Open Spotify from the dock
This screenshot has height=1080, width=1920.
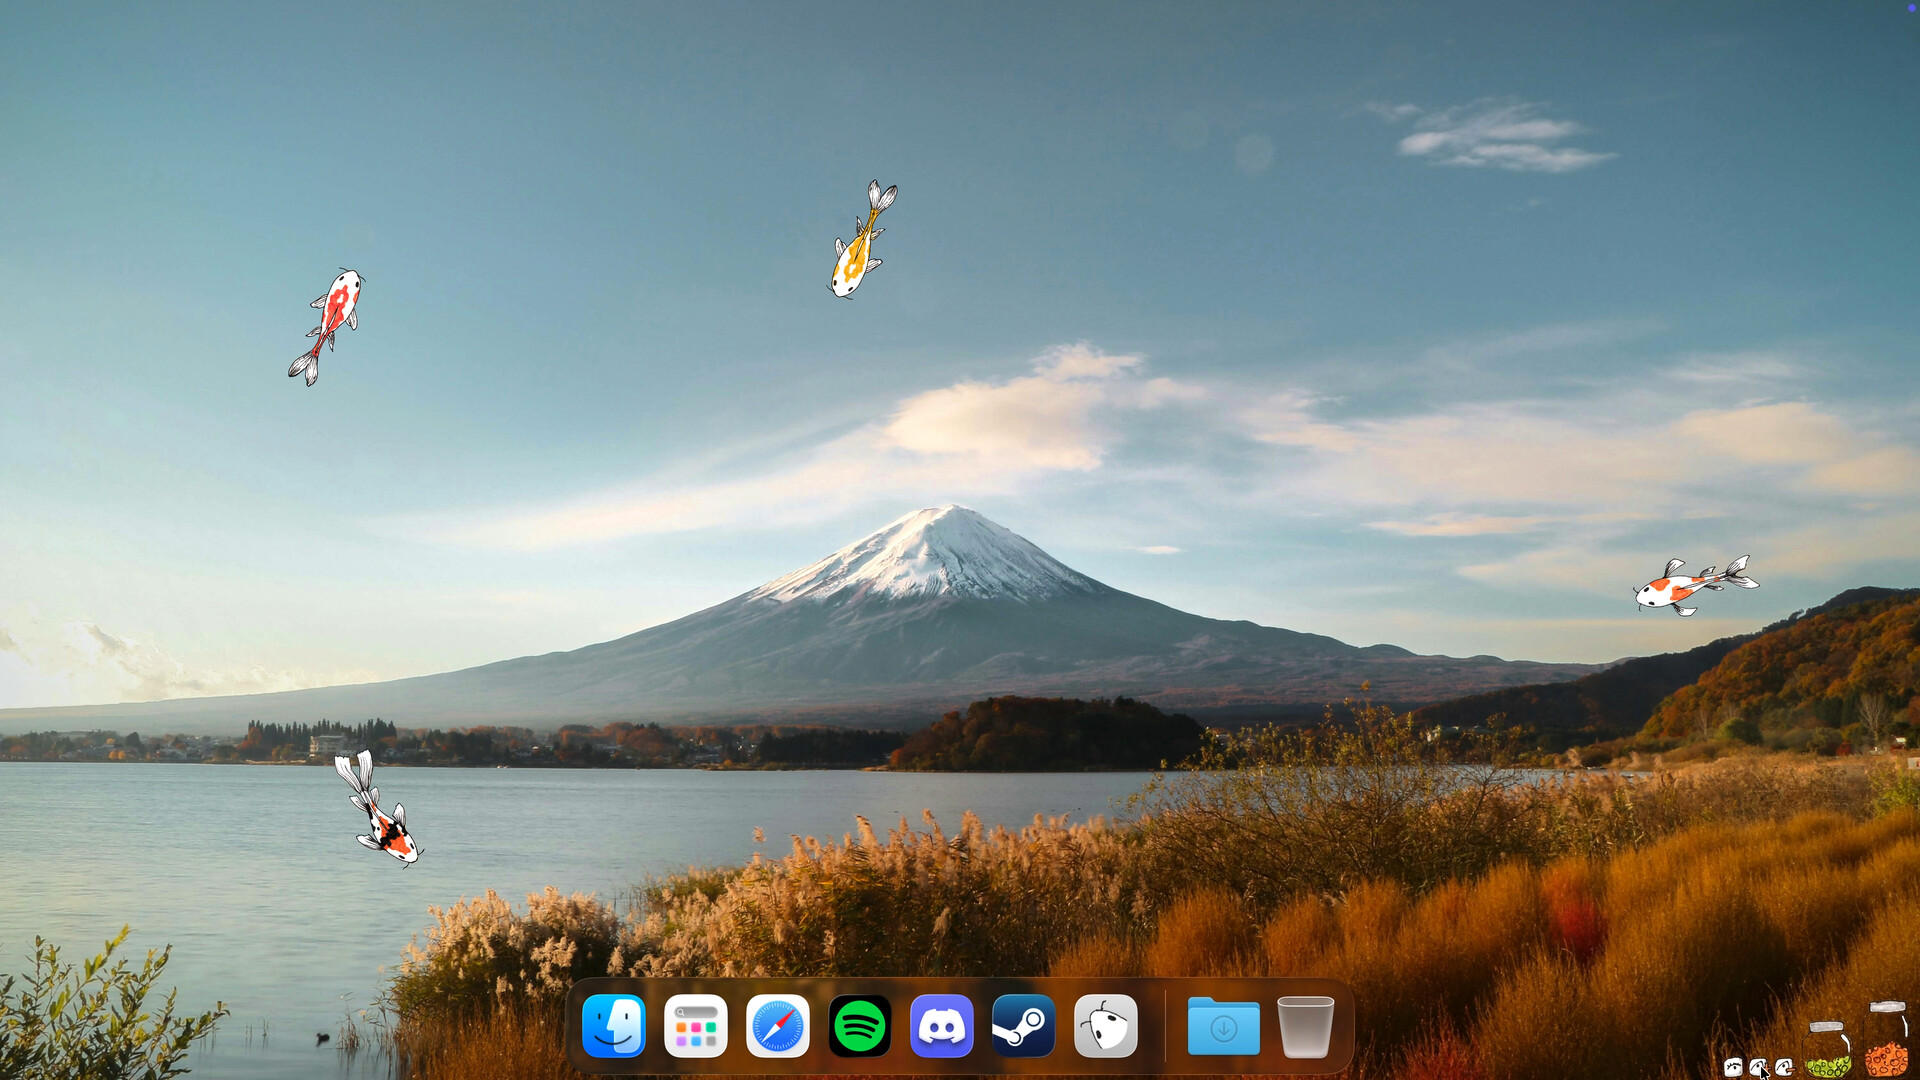pos(859,1025)
